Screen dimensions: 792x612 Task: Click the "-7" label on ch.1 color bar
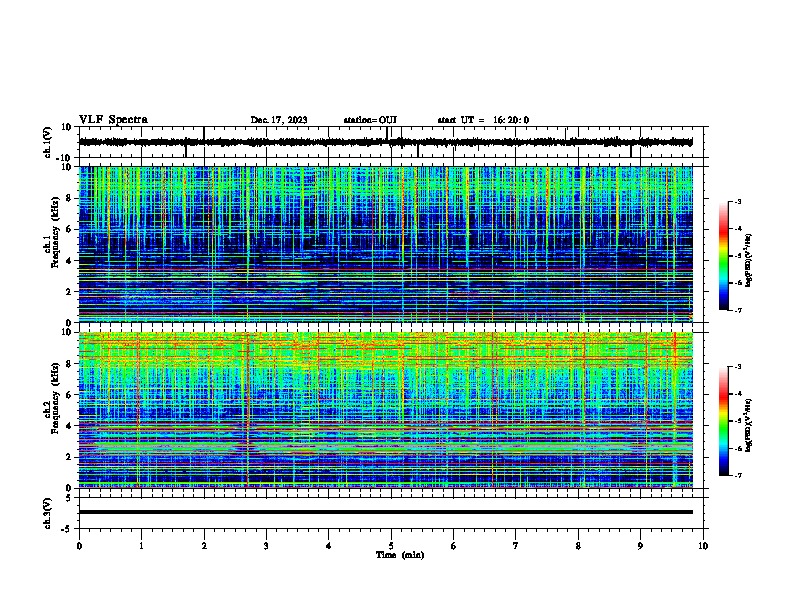(x=737, y=311)
